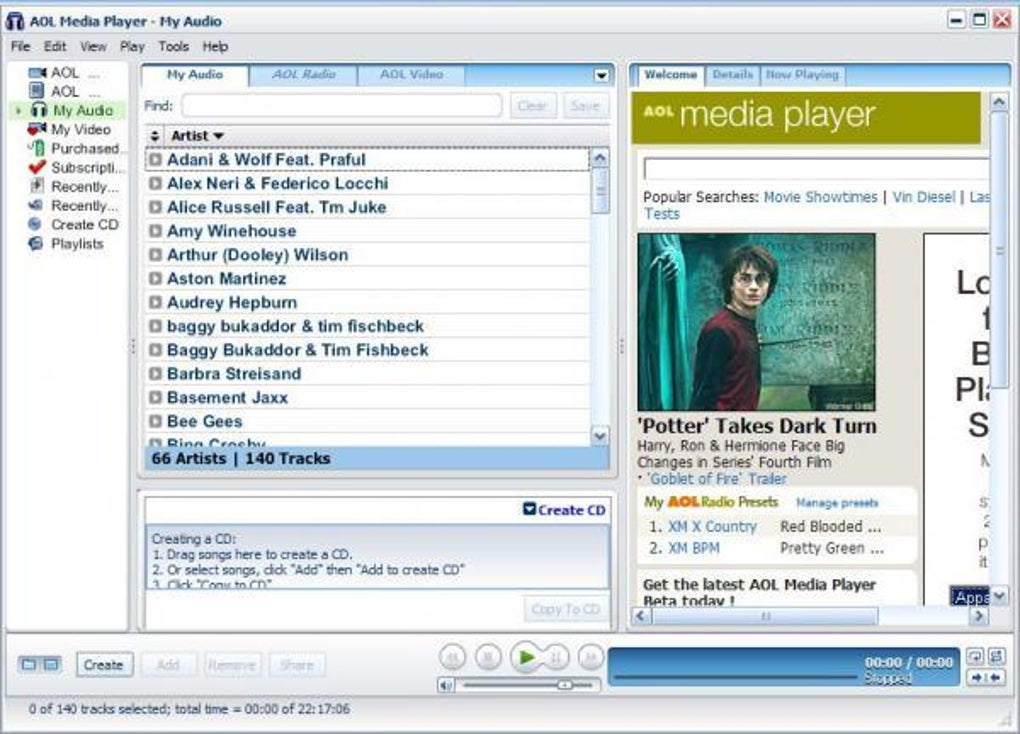The height and width of the screenshot is (734, 1020).
Task: Open the Artist column dropdown
Action: pyautogui.click(x=219, y=136)
